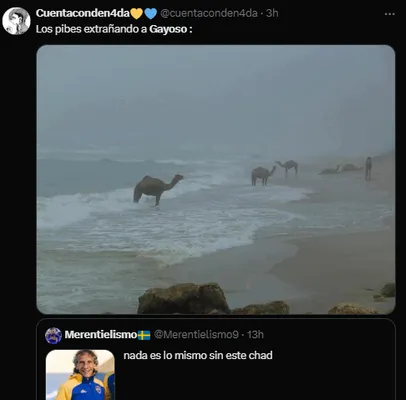Click the Cuentaconden4da display name
Viewport: 406px width, 400px height.
[83, 13]
